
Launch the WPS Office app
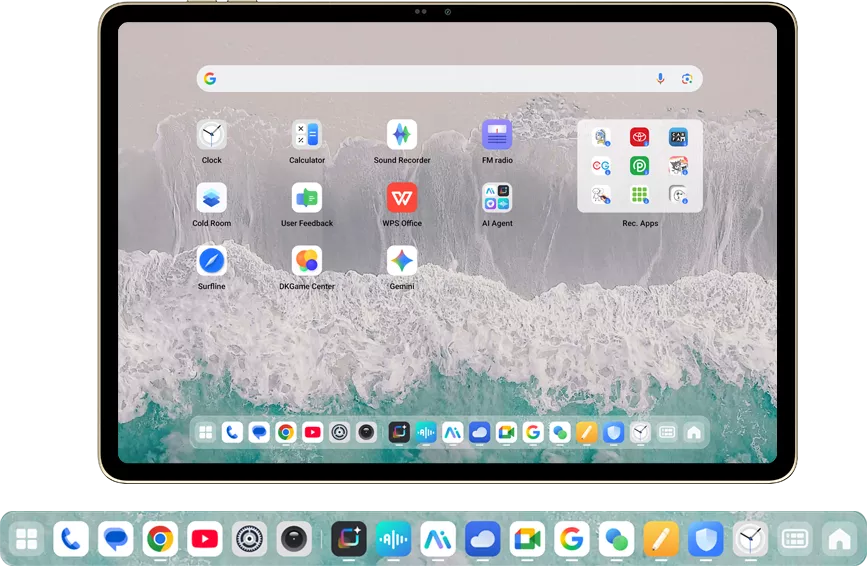tap(401, 198)
